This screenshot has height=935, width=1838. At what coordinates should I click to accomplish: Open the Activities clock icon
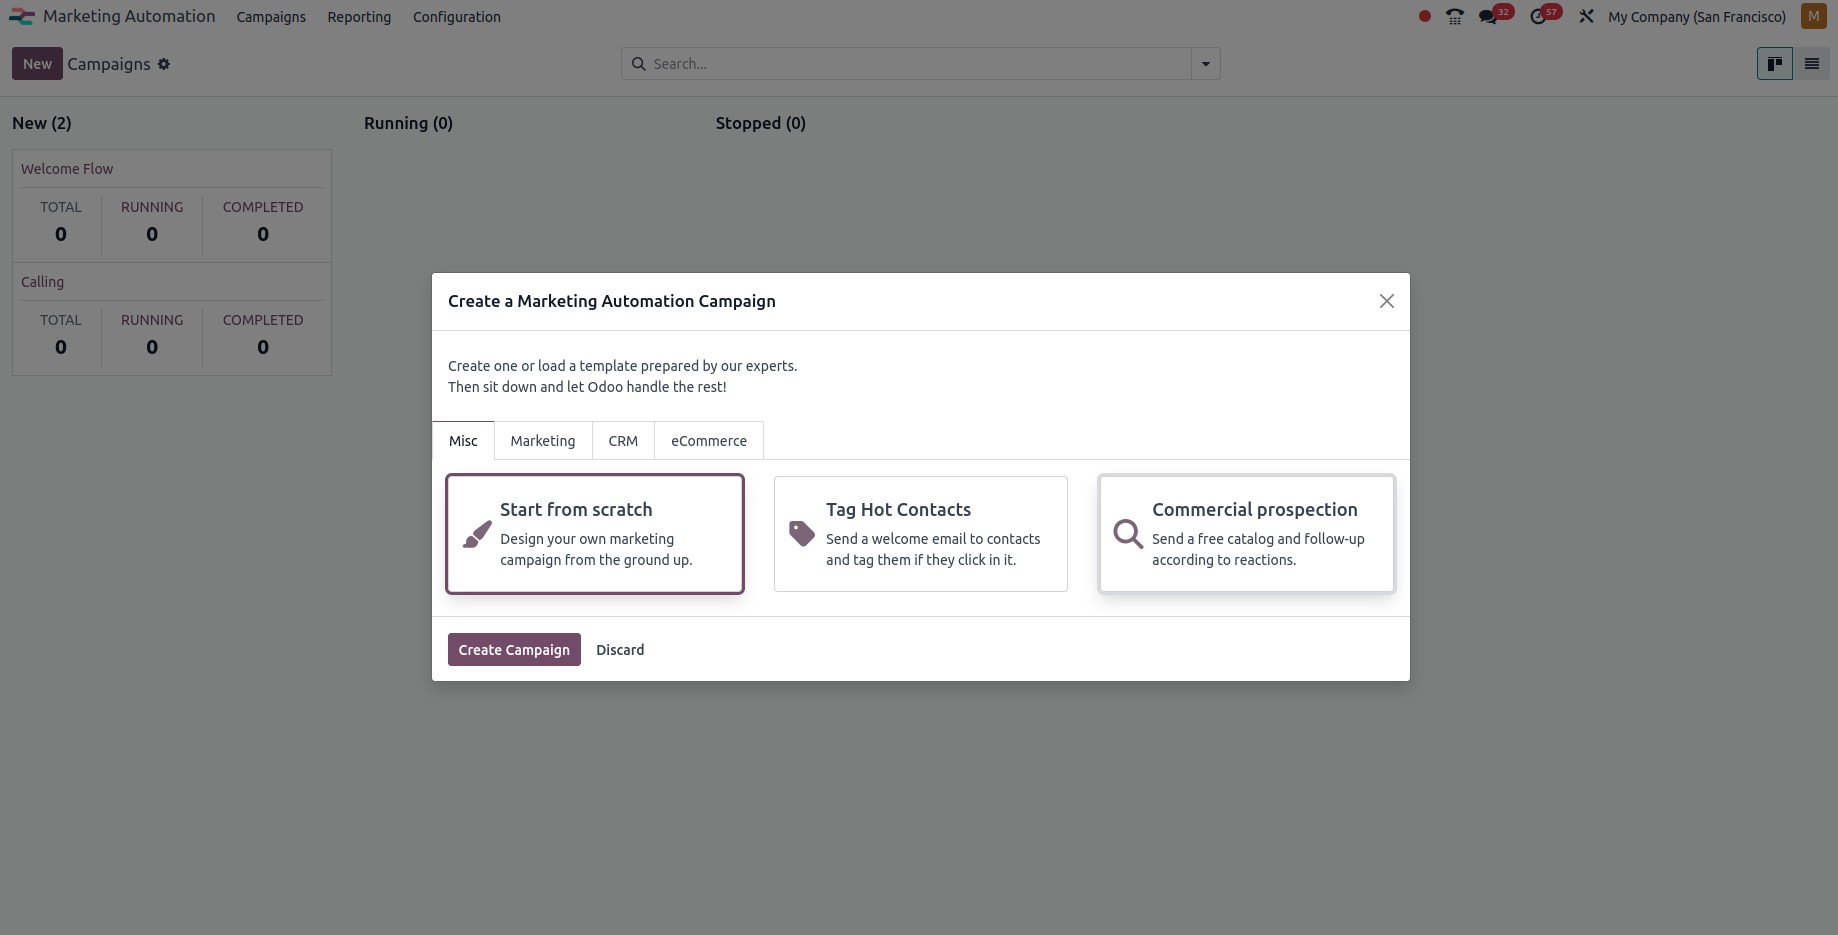1540,17
